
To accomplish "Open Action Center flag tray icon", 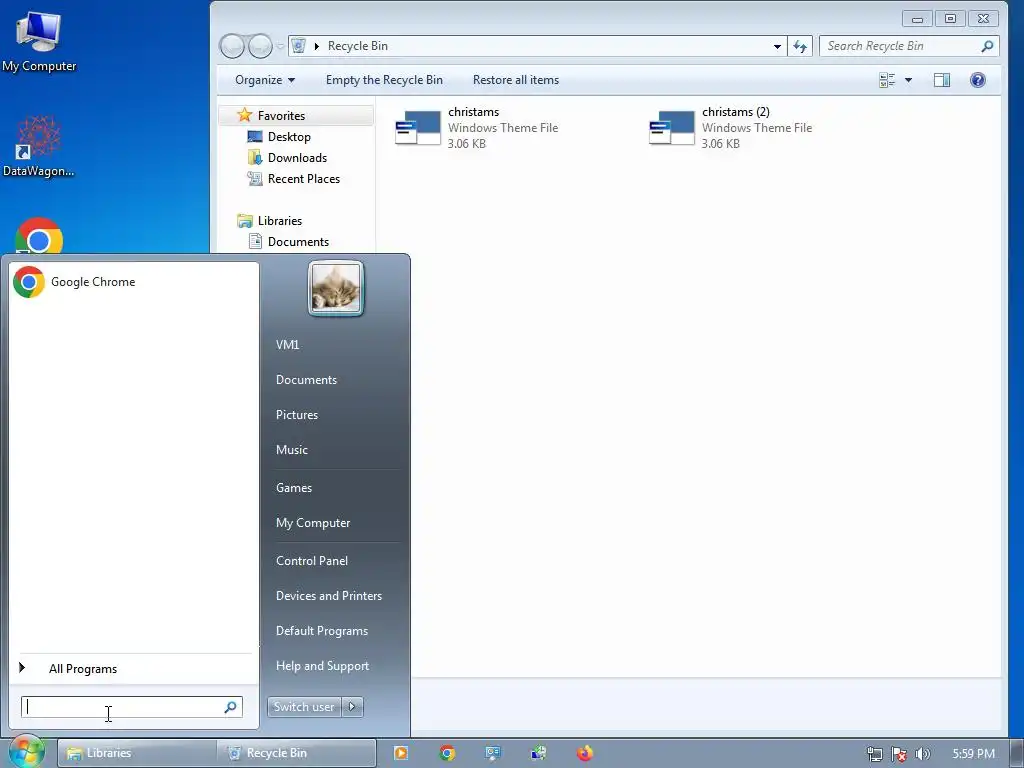I will pos(899,754).
